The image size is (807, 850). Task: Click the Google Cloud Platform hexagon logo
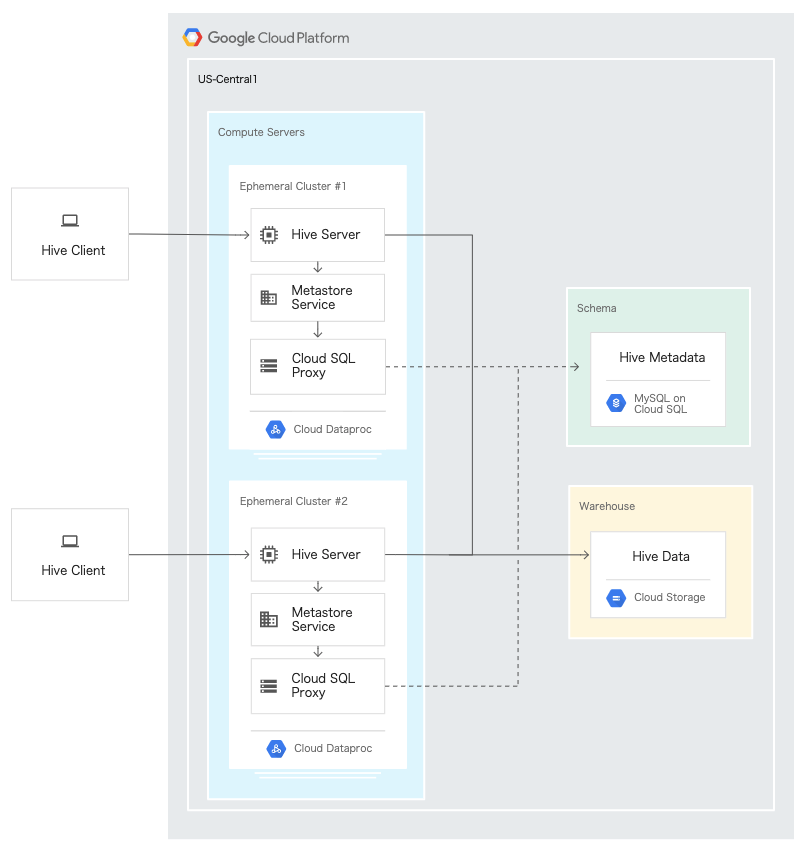[192, 37]
